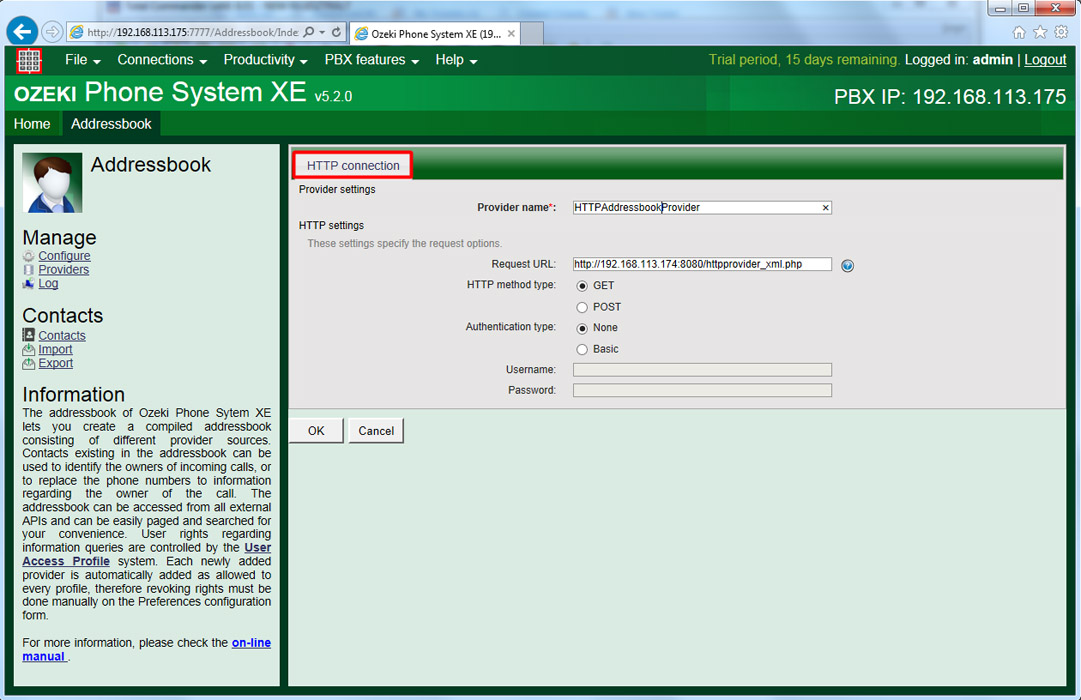The height and width of the screenshot is (700, 1081).
Task: Open the browser tools gear icon
Action: pyautogui.click(x=1062, y=32)
